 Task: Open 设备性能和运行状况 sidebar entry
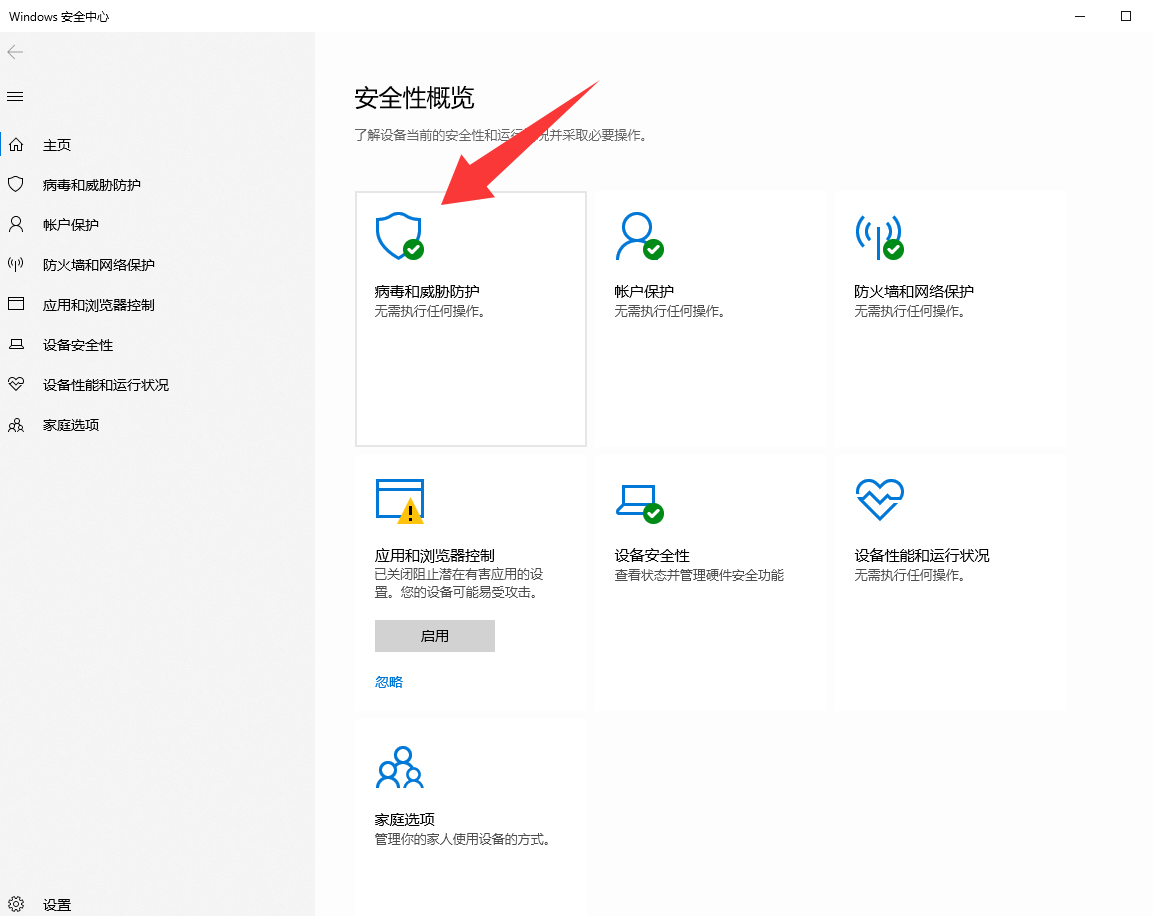pos(106,385)
